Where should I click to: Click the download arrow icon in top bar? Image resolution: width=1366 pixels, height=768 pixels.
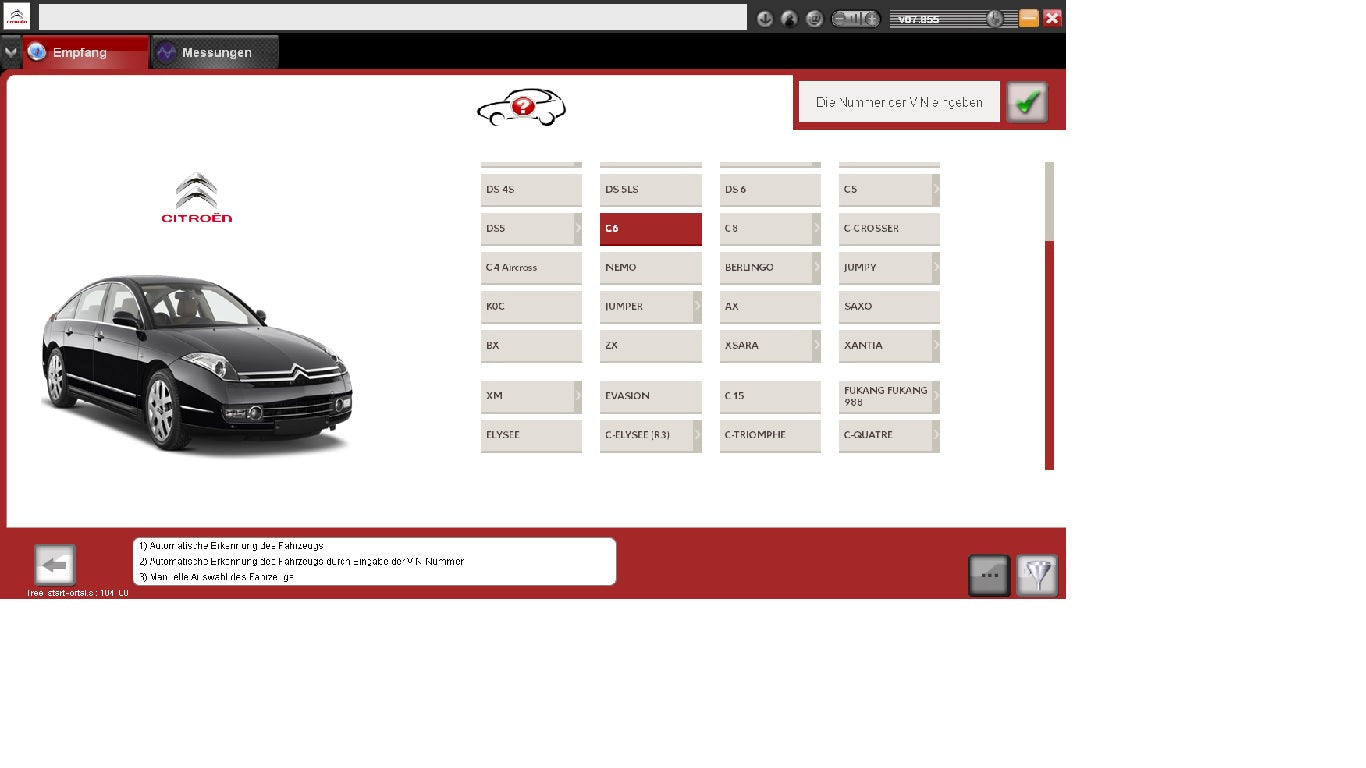coord(765,18)
